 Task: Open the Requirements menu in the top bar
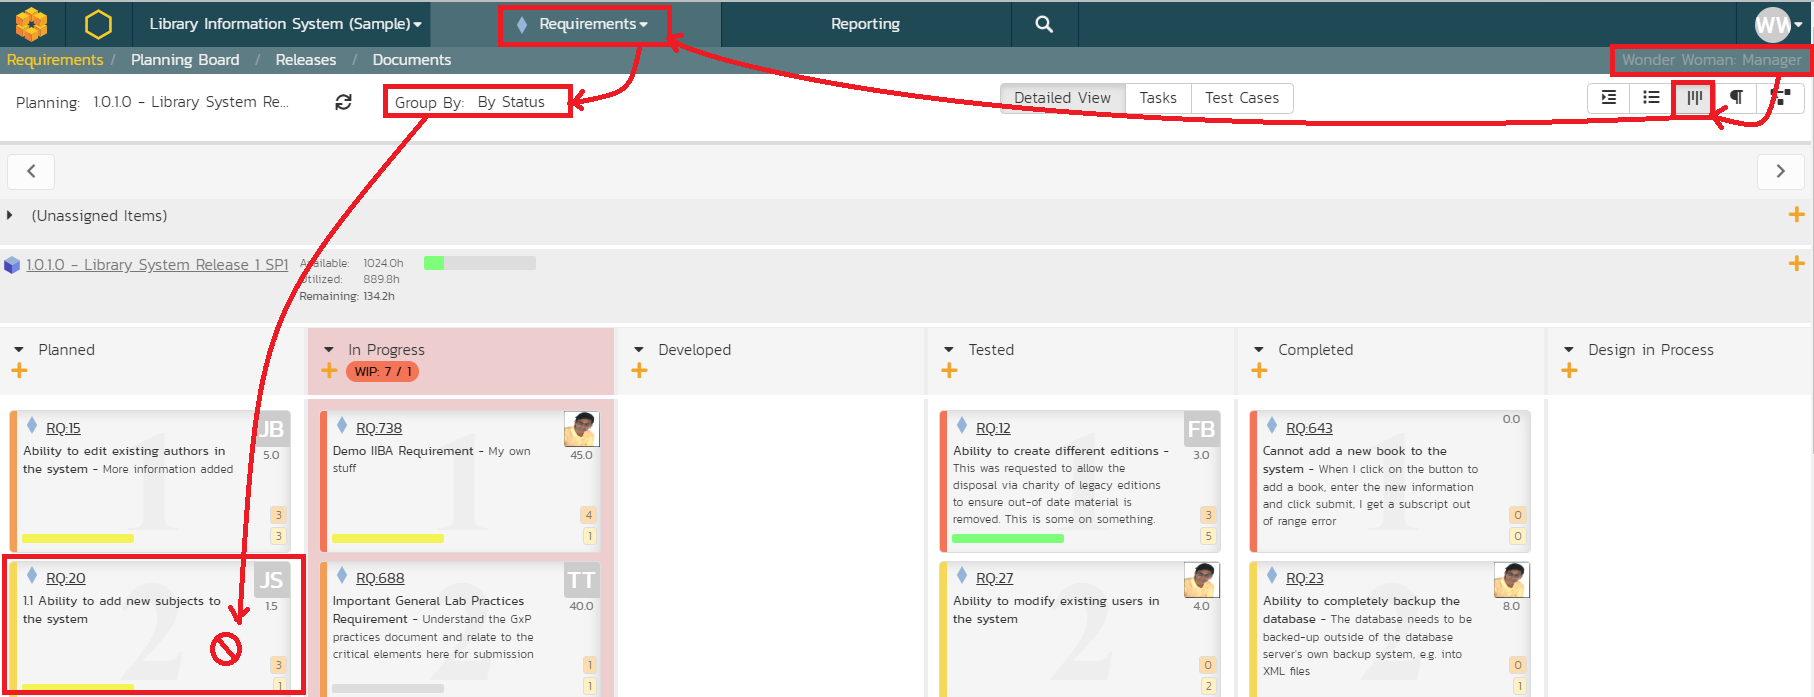585,24
